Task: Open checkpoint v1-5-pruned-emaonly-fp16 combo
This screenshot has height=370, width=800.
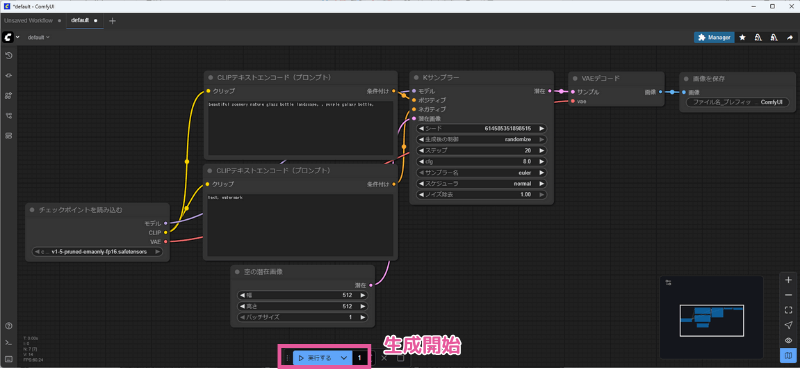Action: click(x=97, y=252)
